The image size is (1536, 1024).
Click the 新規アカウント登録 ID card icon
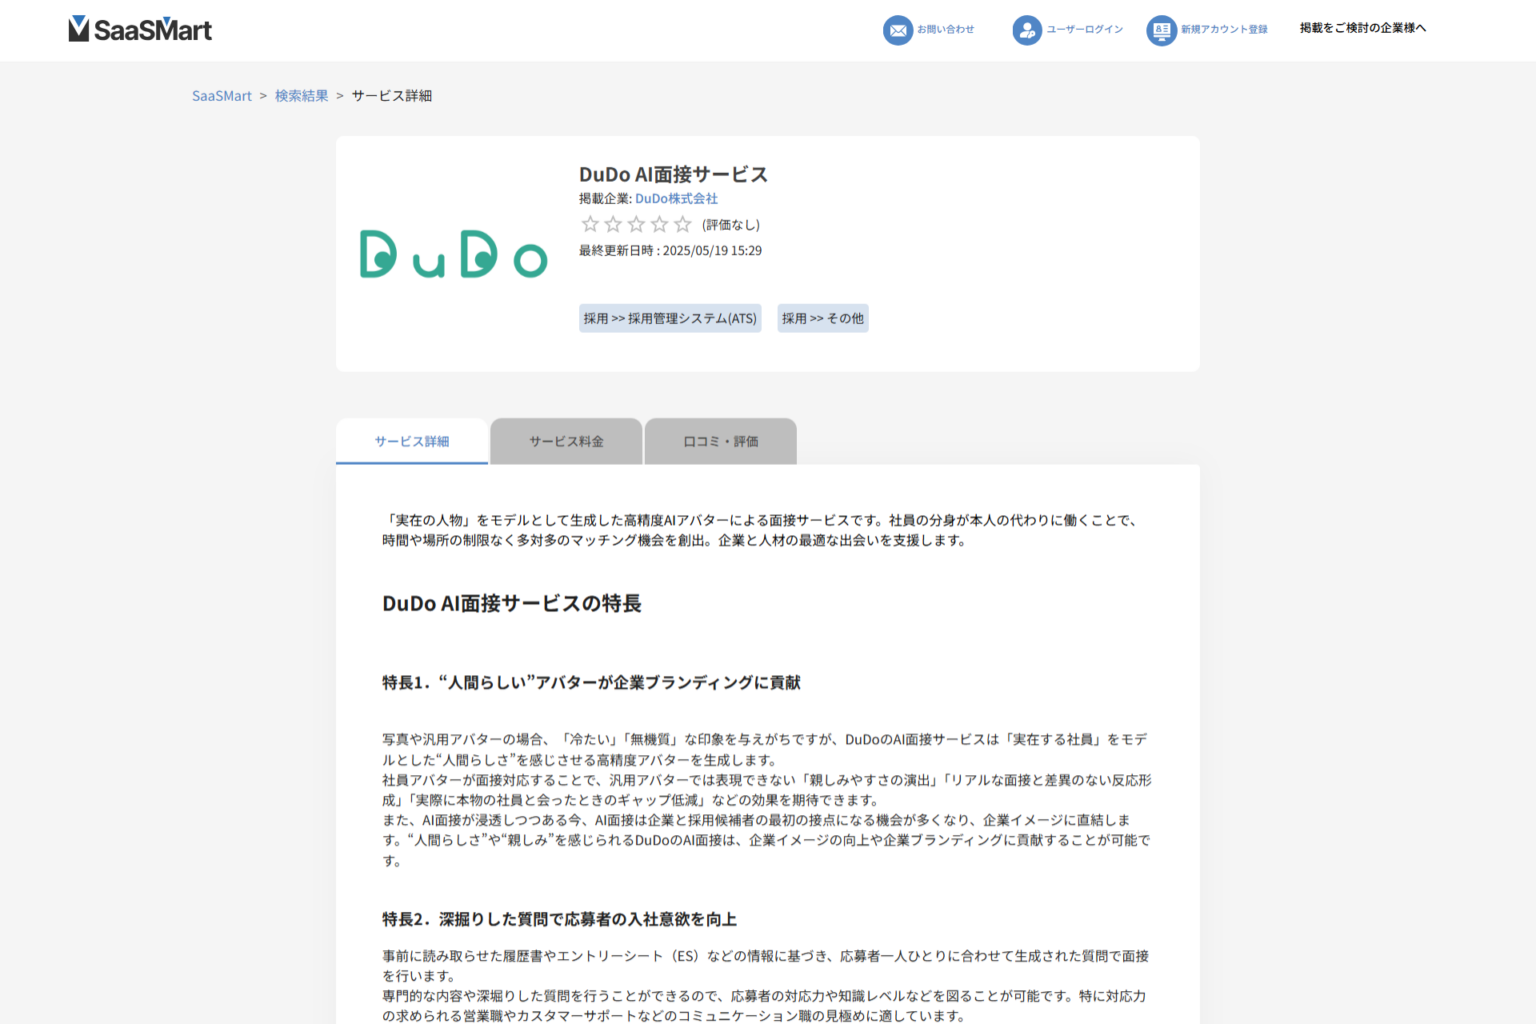tap(1161, 30)
